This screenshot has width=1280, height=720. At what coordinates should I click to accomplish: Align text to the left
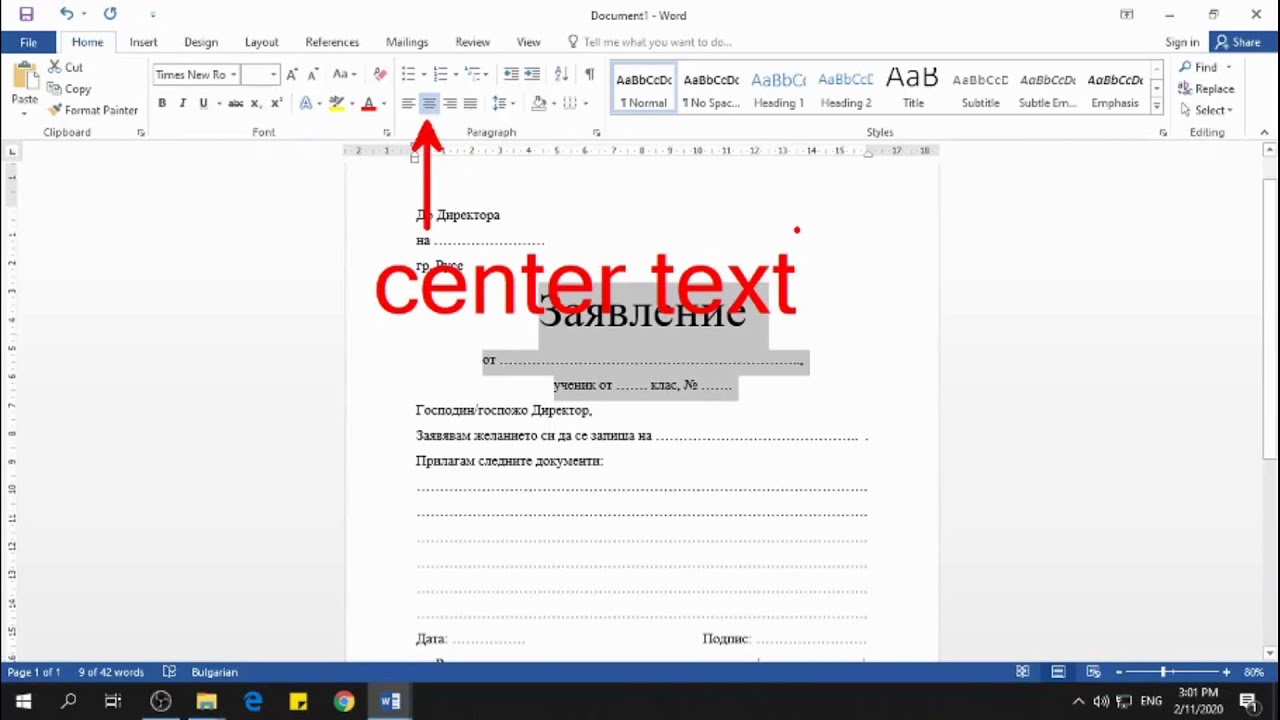(x=408, y=103)
